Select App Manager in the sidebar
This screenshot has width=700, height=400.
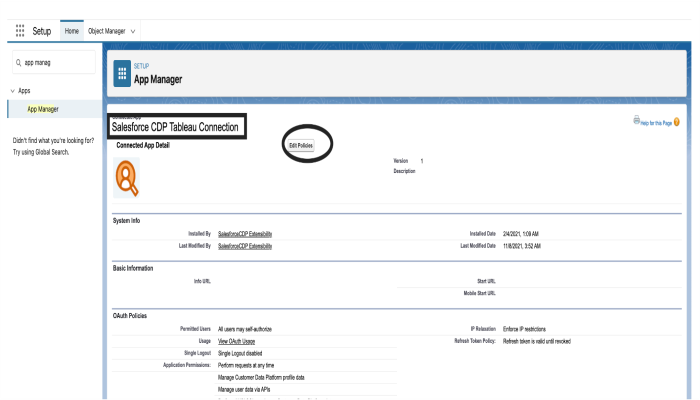click(x=43, y=109)
